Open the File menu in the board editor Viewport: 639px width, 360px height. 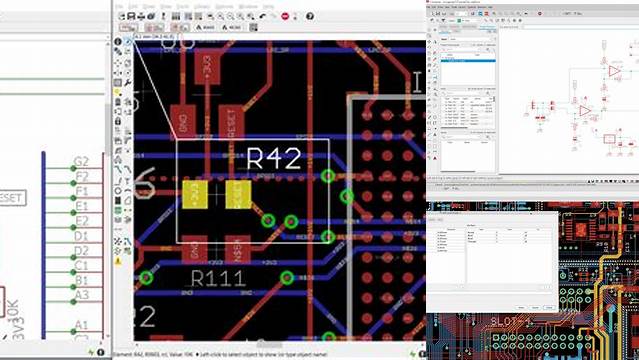[x=119, y=6]
